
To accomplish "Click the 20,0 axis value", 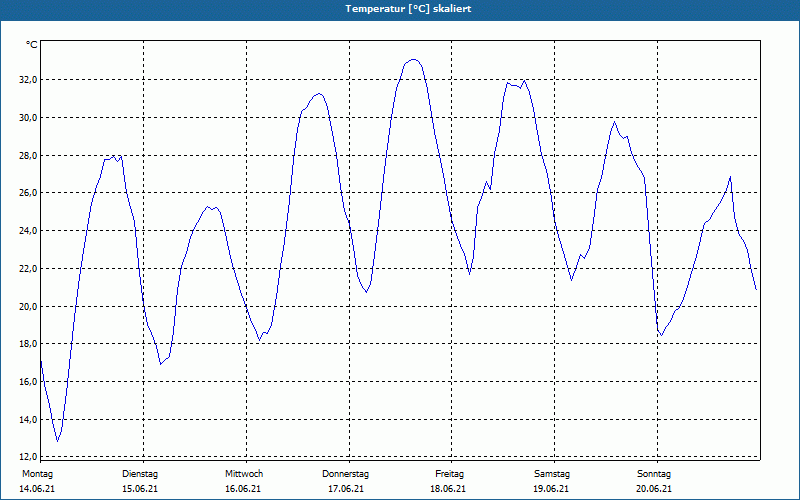I will 28,306.
